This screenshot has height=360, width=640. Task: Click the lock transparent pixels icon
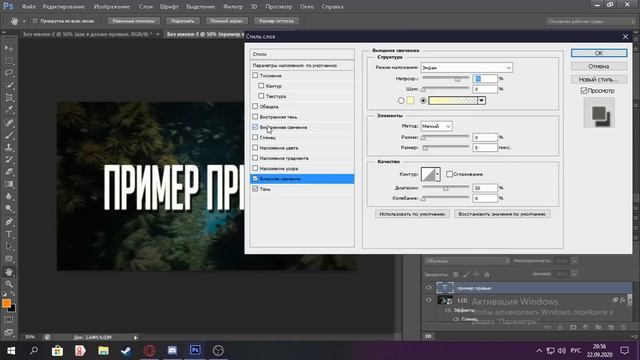(x=456, y=274)
